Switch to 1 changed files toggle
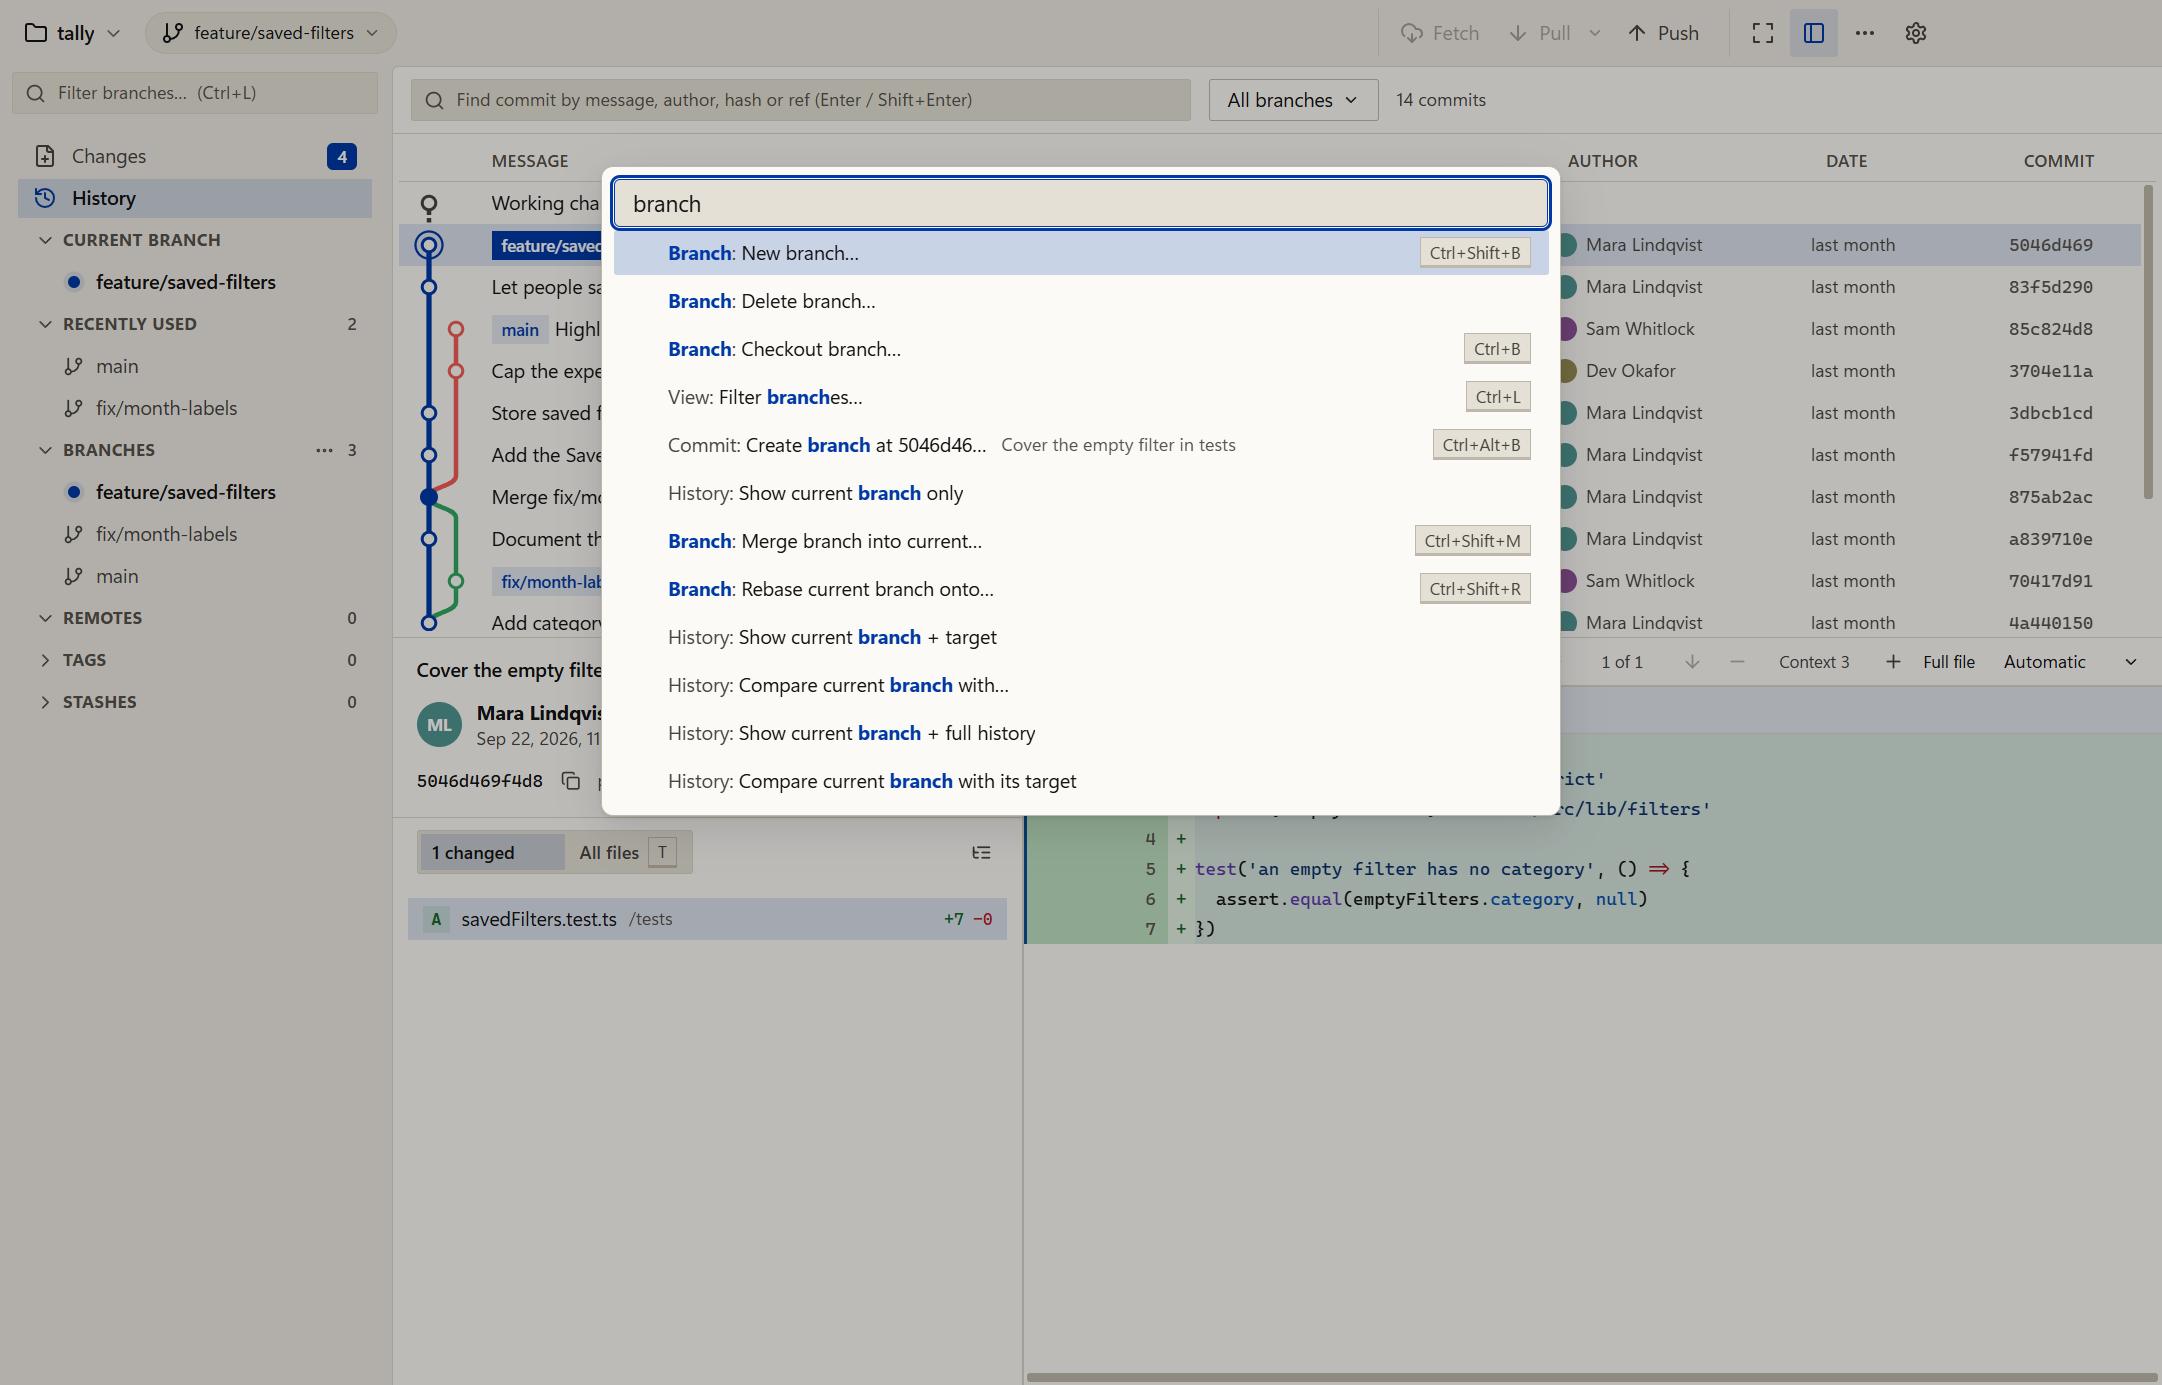 491,853
